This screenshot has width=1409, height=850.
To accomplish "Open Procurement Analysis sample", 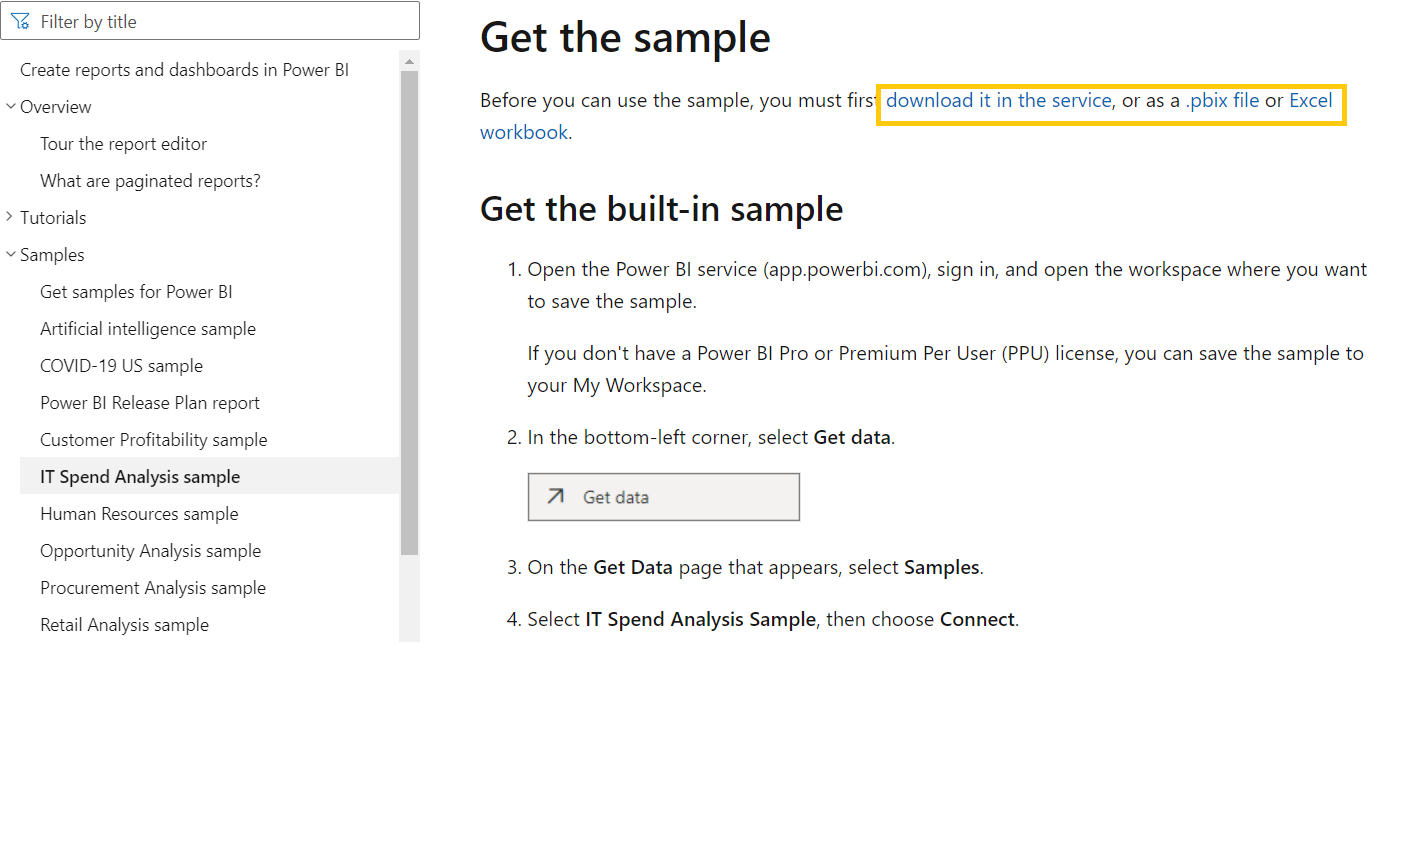I will point(153,588).
